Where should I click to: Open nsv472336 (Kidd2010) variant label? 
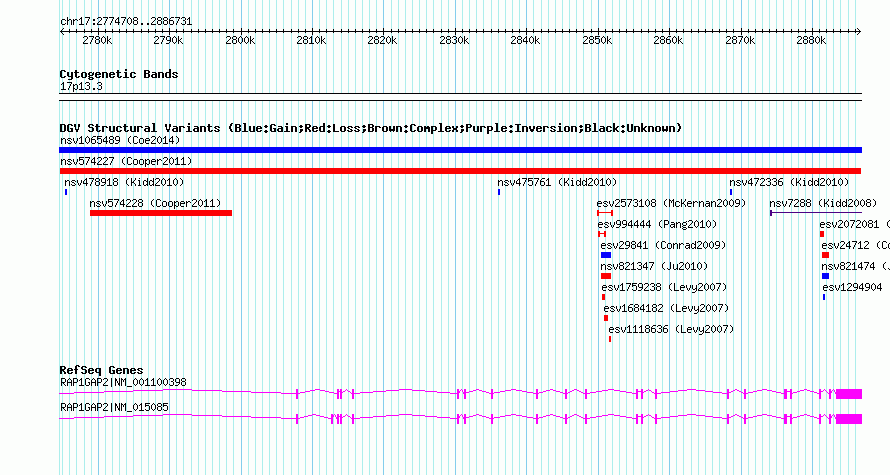pyautogui.click(x=789, y=182)
